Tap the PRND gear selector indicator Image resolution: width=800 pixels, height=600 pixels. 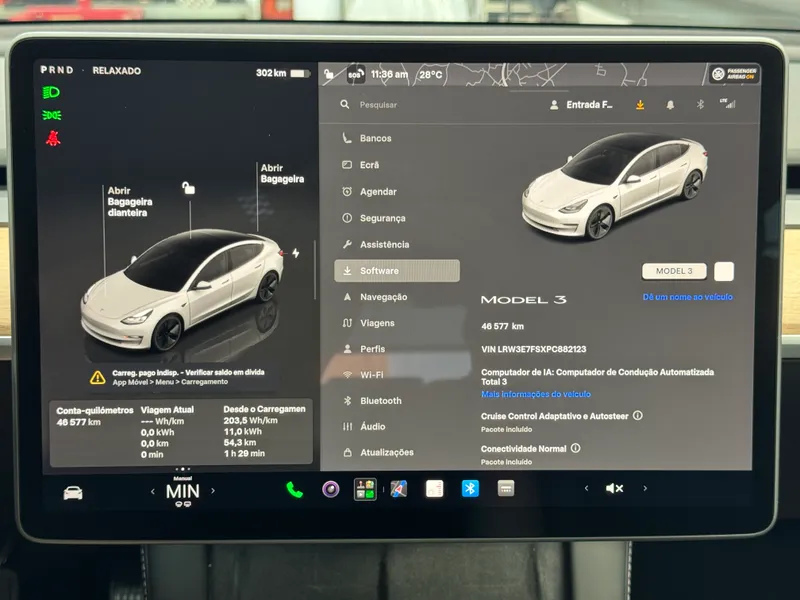57,70
